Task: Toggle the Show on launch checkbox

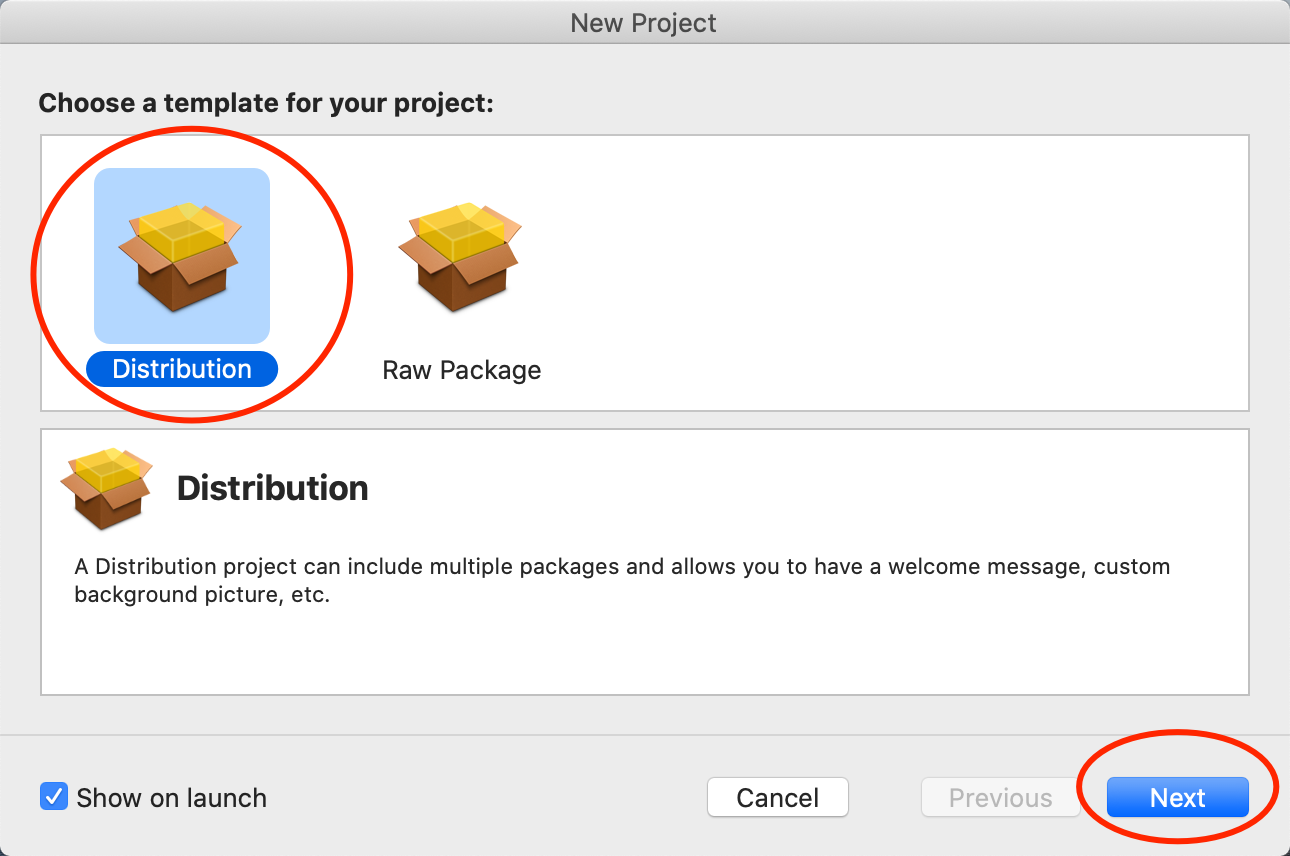Action: point(53,797)
